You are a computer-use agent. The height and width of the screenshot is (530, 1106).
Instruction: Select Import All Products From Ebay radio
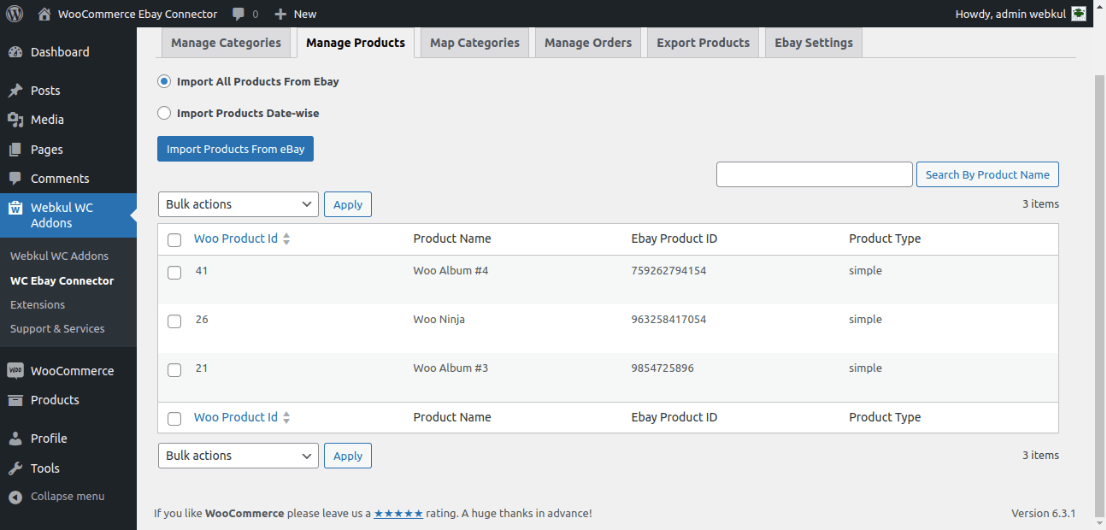(164, 82)
